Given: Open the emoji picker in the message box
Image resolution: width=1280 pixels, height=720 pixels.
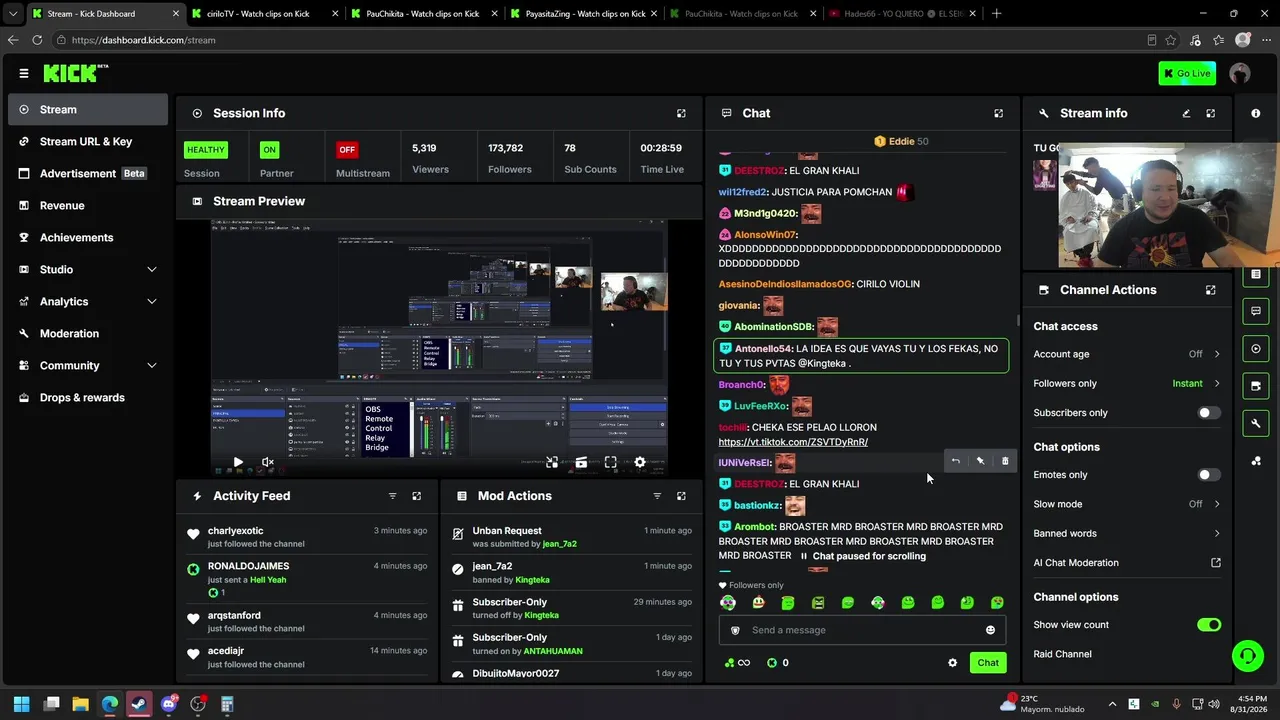Looking at the screenshot, I should click(x=990, y=630).
